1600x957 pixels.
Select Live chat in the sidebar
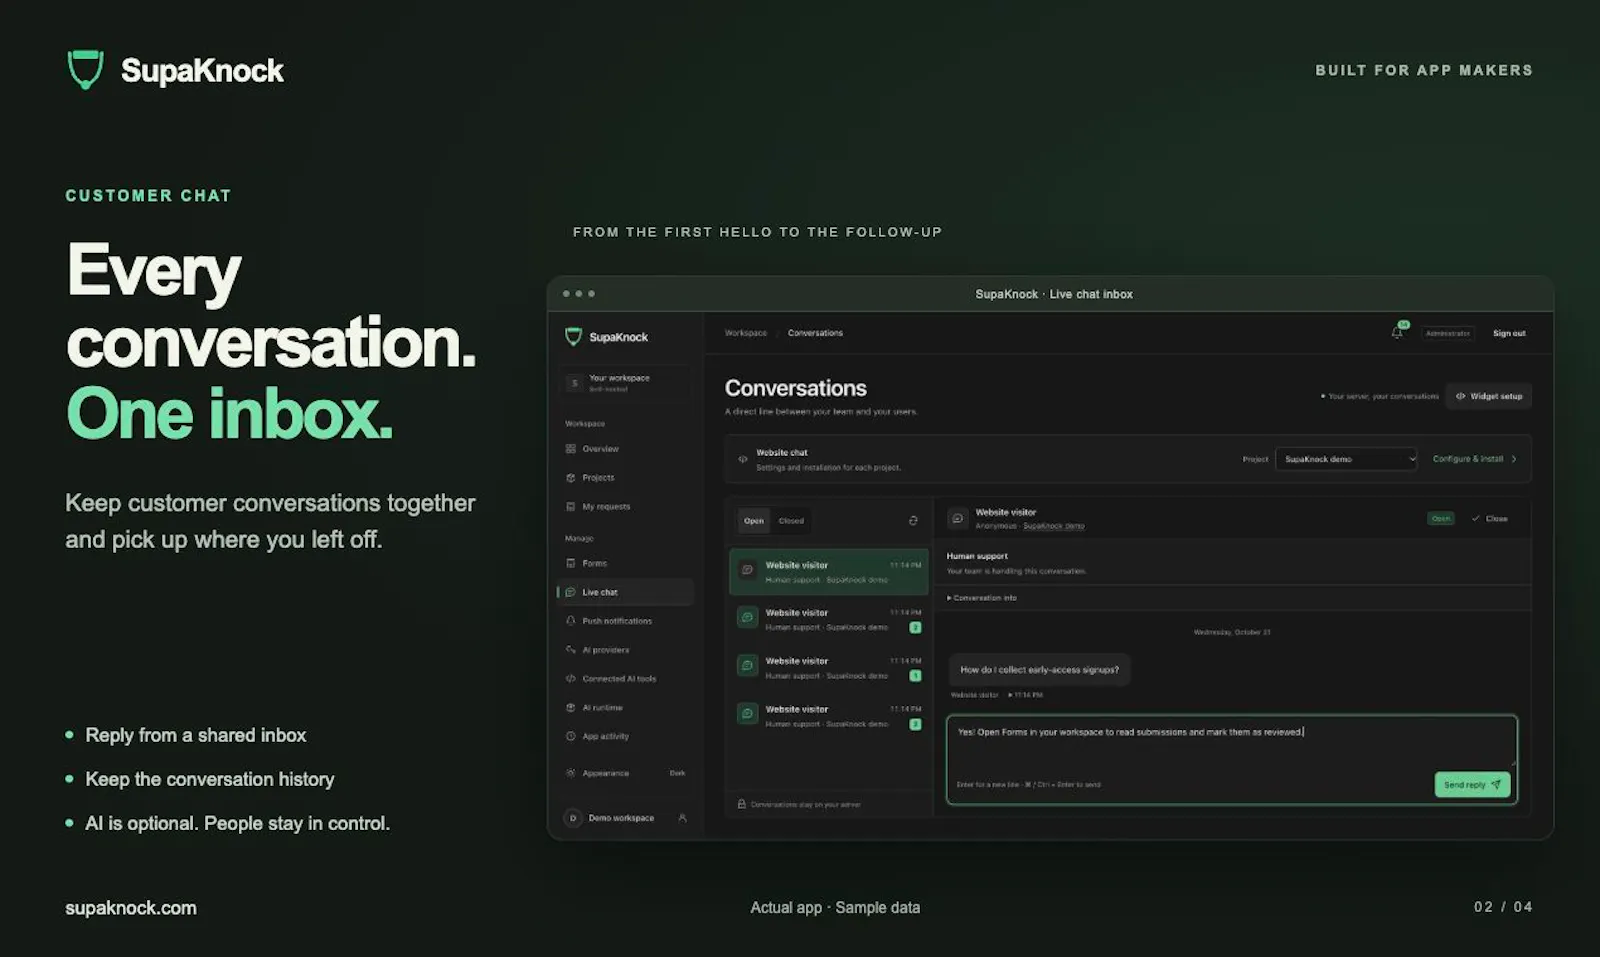pyautogui.click(x=625, y=592)
